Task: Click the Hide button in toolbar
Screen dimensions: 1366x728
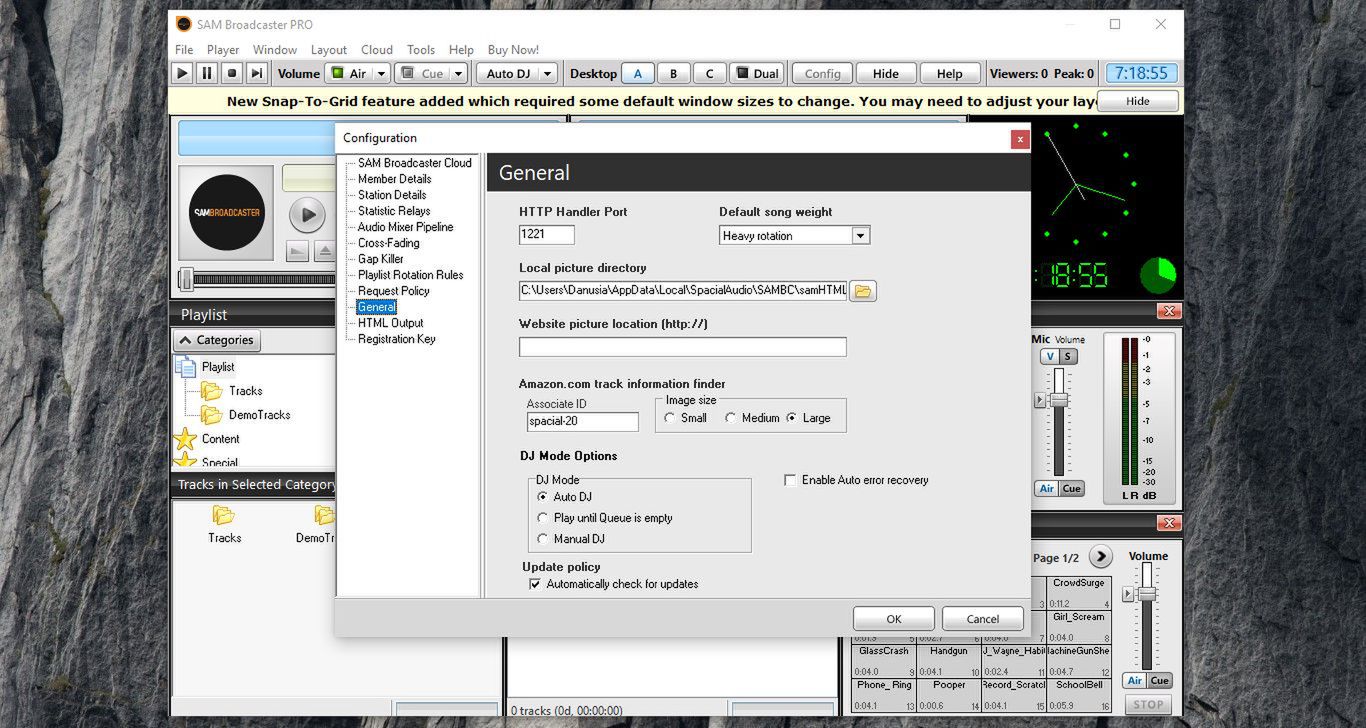Action: click(x=886, y=73)
